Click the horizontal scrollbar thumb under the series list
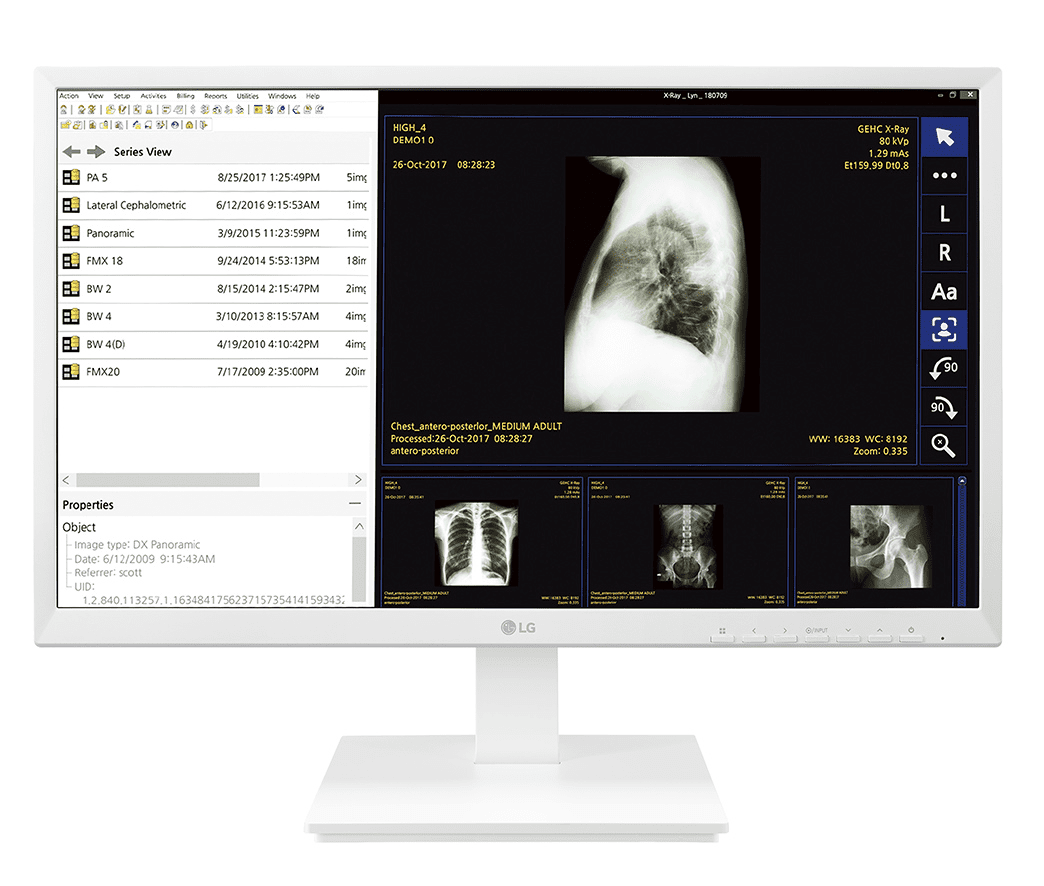The width and height of the screenshot is (1044, 886). pos(168,480)
